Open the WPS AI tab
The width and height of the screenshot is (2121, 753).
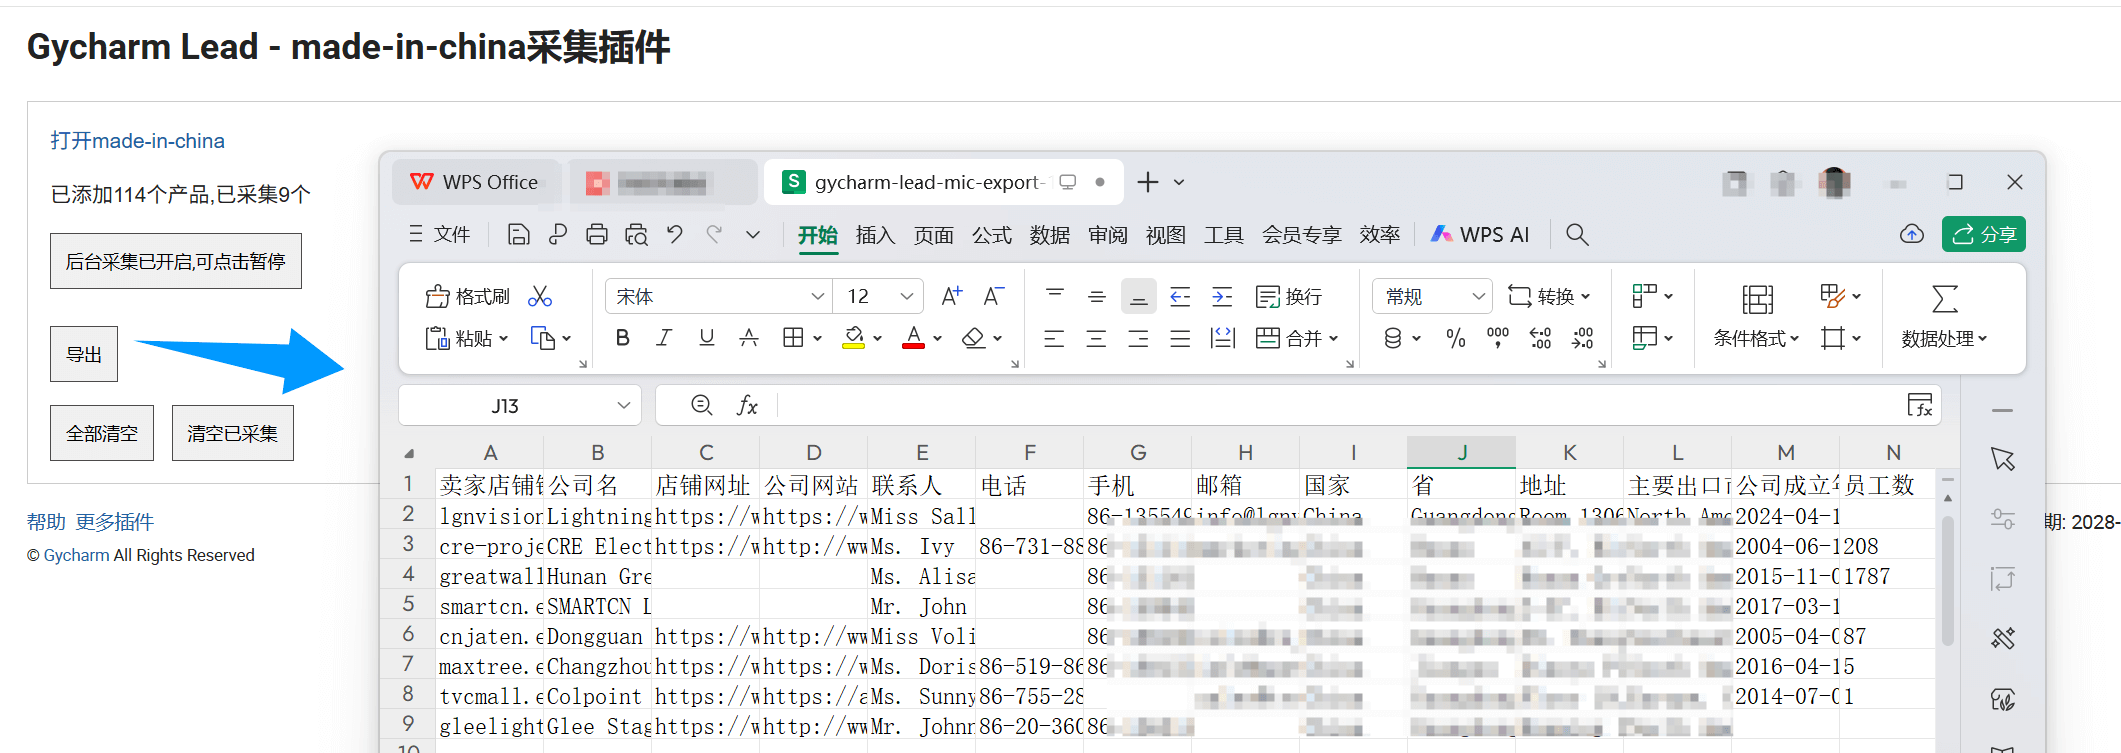1480,234
